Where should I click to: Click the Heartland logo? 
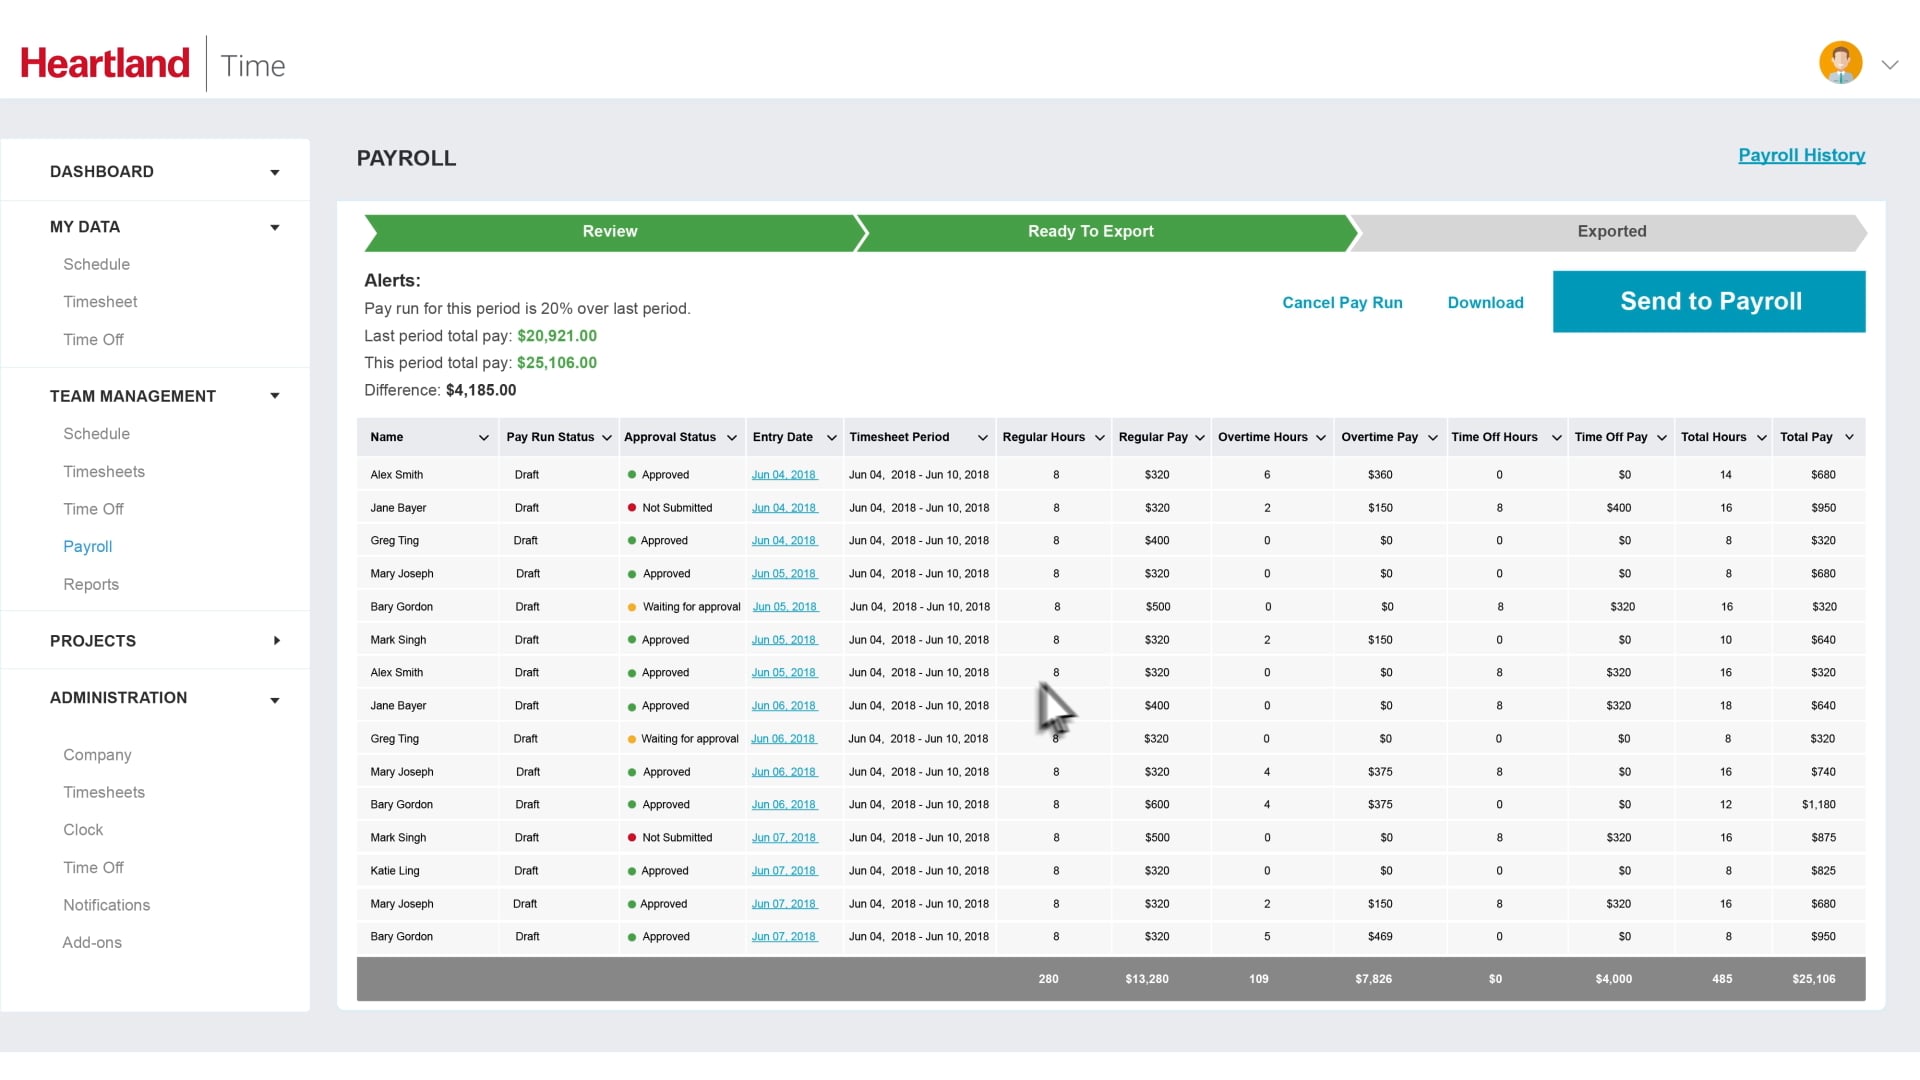coord(105,63)
